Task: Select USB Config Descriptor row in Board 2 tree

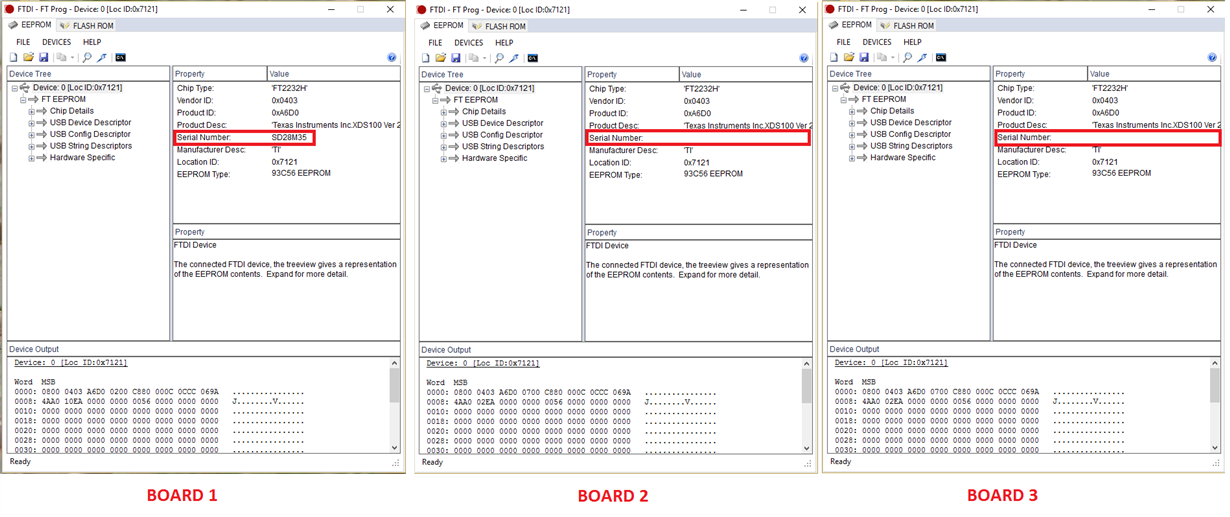Action: pos(502,135)
